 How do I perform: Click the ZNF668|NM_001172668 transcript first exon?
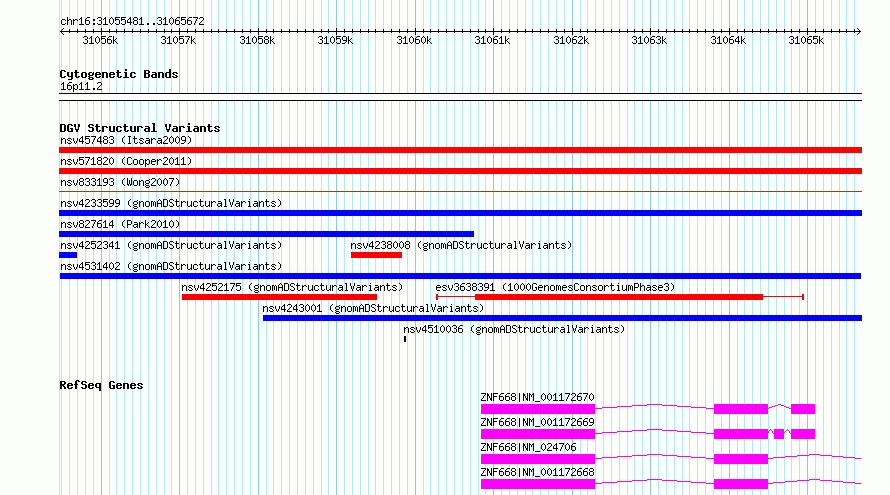(x=538, y=484)
